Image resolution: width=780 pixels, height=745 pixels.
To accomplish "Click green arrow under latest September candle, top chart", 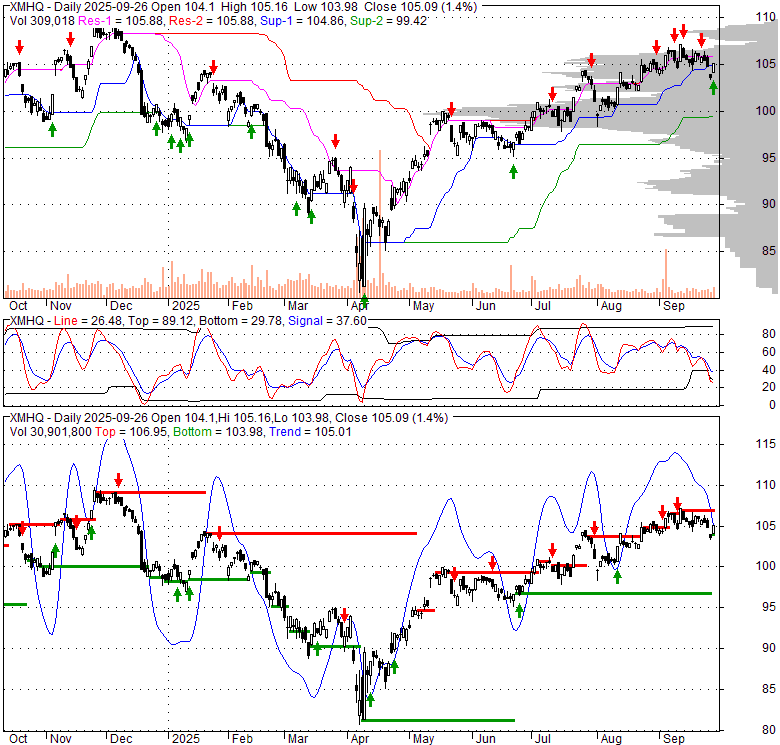I will coord(713,88).
